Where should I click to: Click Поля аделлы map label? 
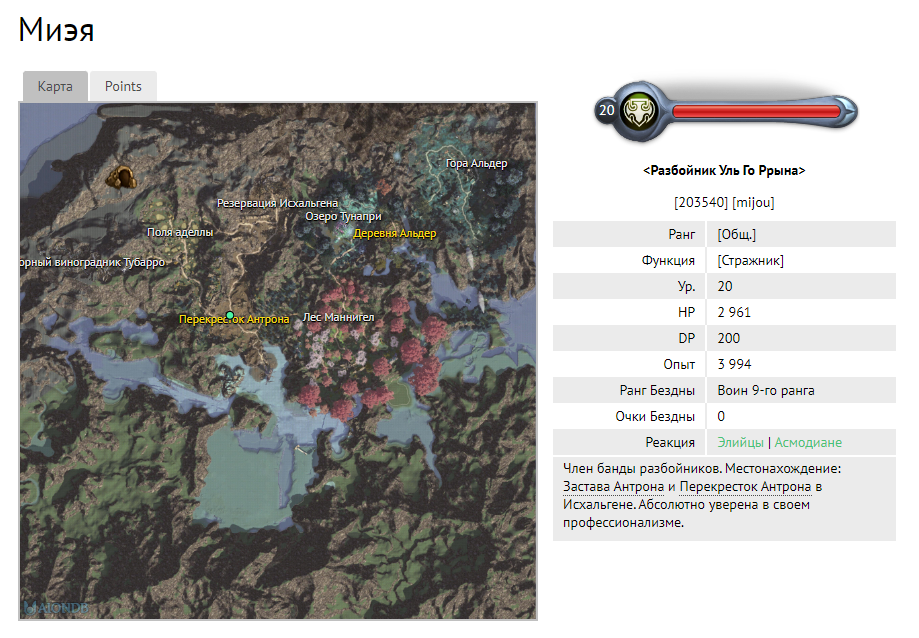pyautogui.click(x=180, y=232)
